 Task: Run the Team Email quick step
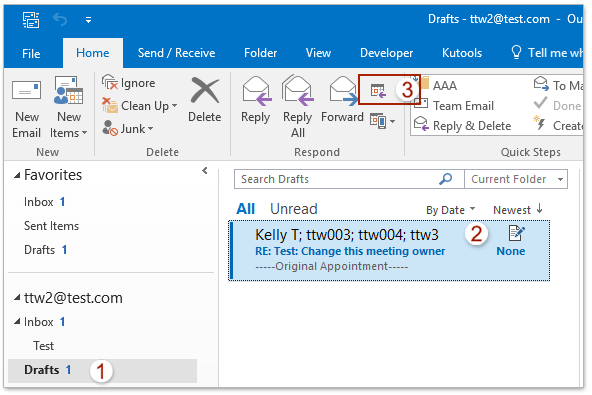(454, 105)
